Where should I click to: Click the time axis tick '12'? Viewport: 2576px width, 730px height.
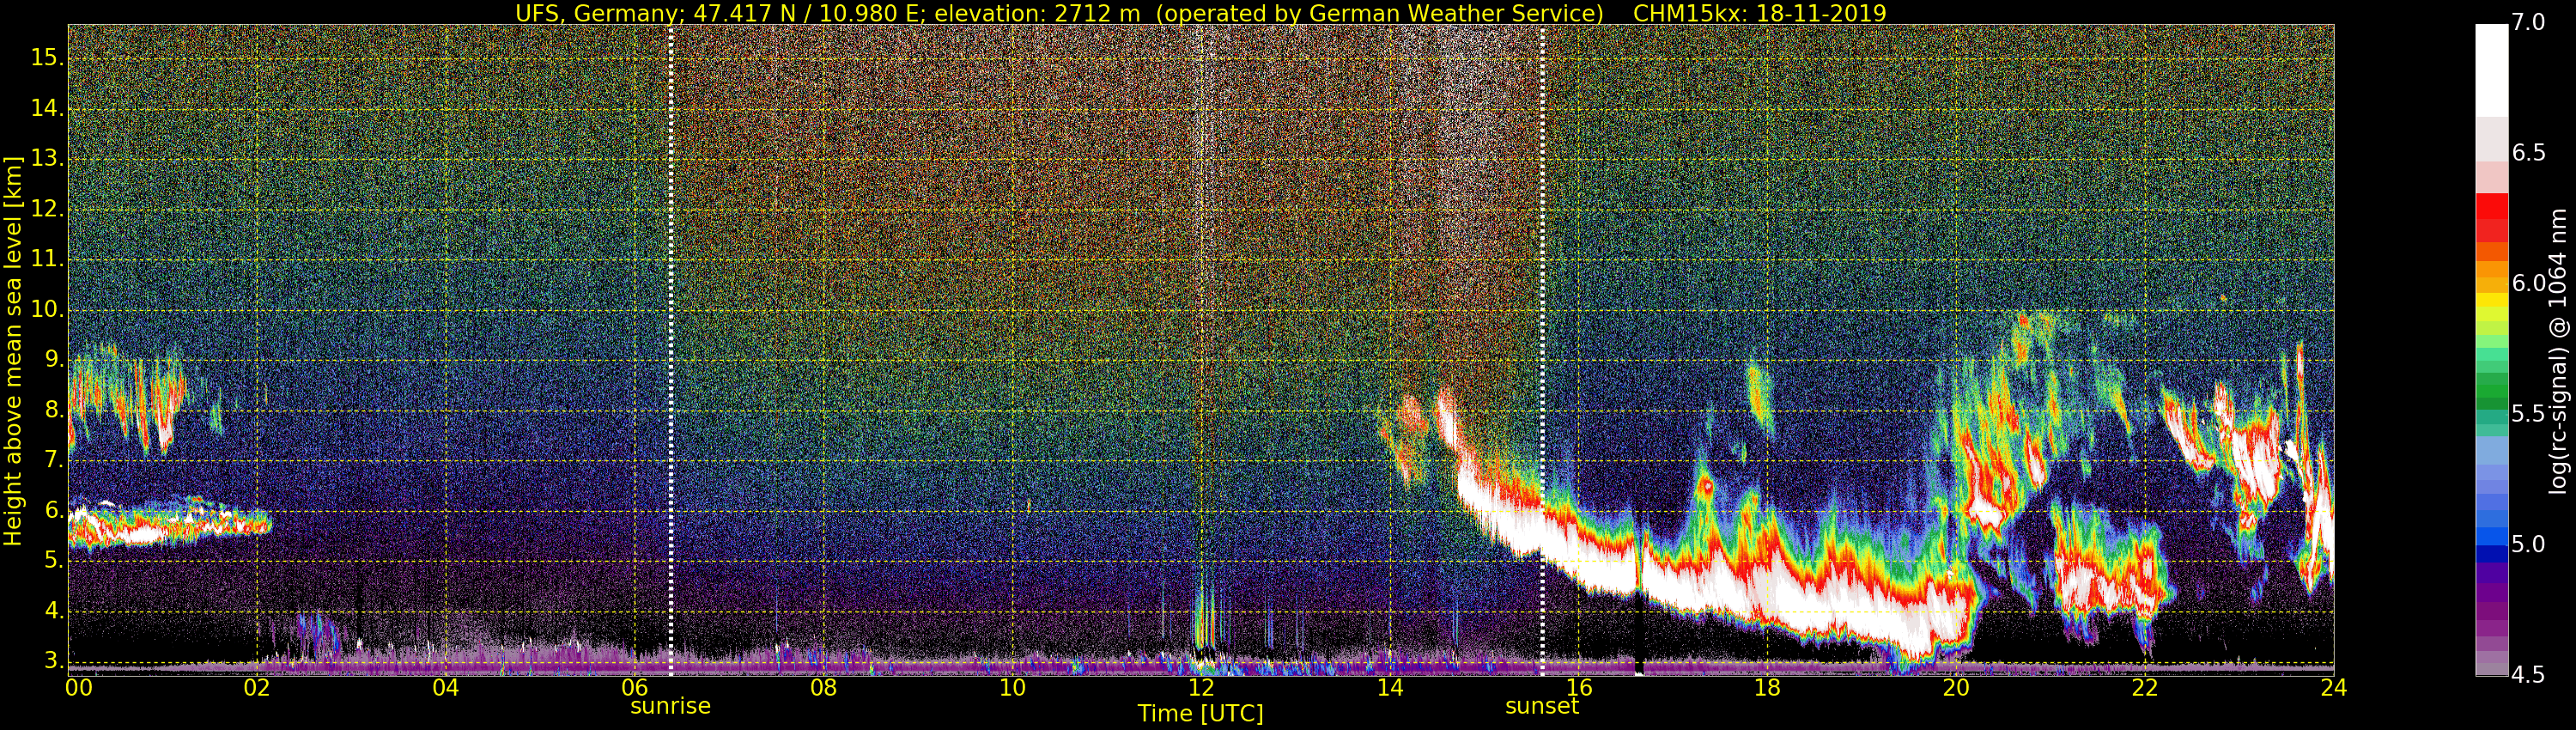pos(1201,687)
